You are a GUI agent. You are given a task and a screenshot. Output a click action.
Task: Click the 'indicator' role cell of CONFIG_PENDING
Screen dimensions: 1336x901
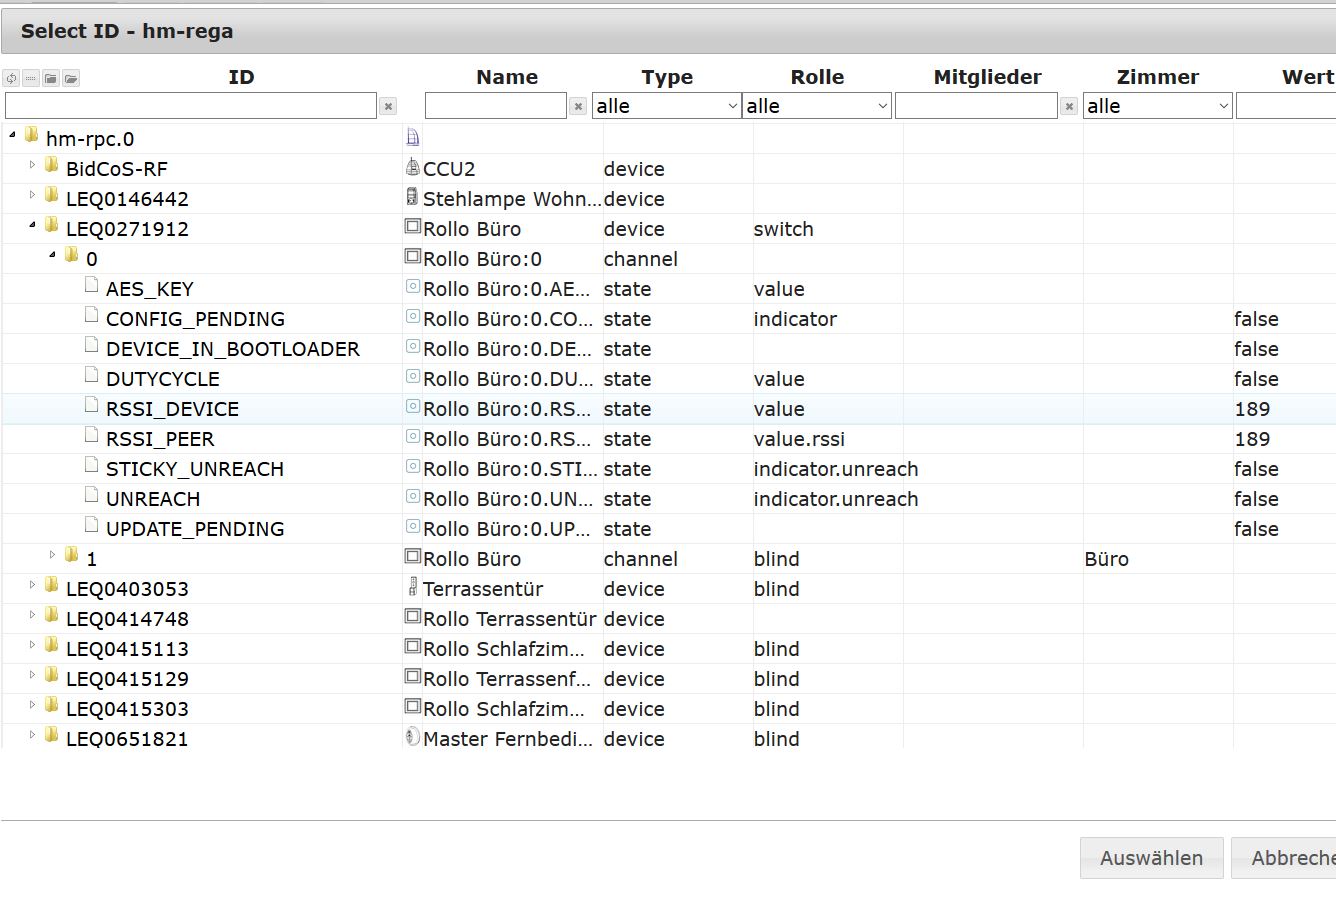click(795, 319)
